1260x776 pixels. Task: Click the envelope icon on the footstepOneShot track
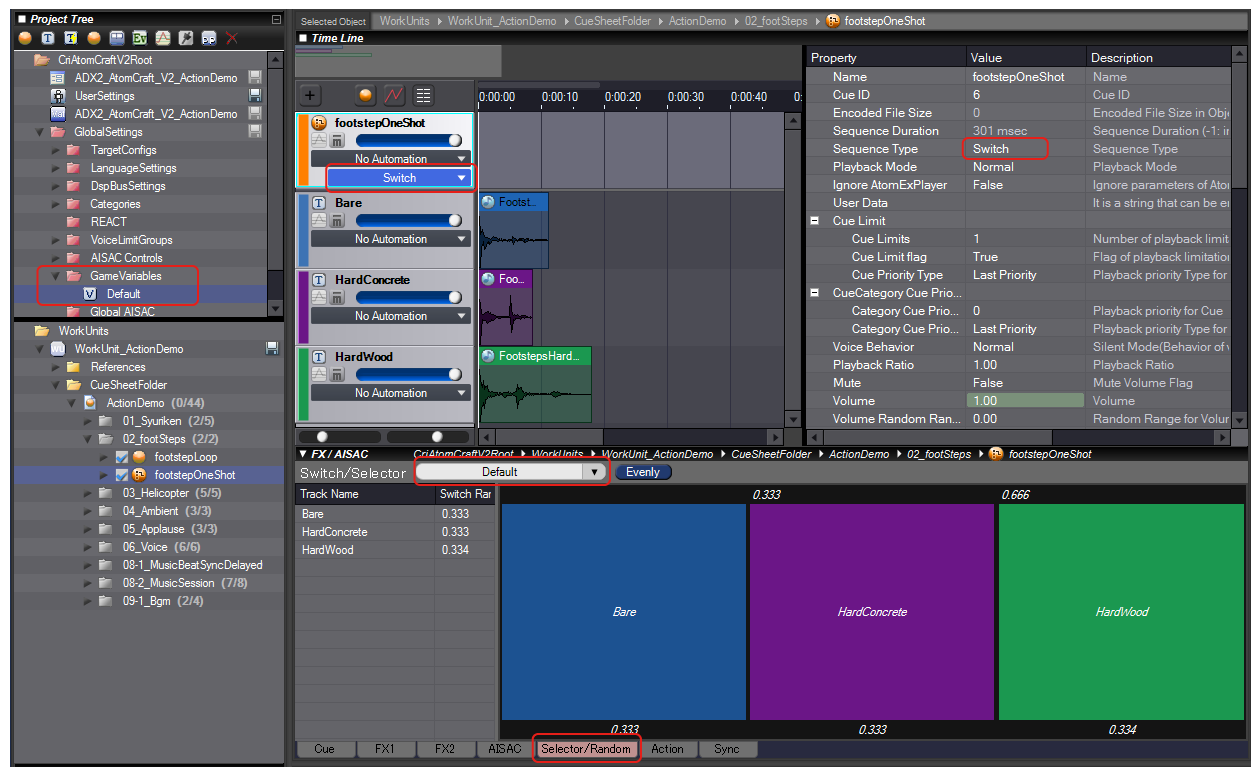point(319,140)
